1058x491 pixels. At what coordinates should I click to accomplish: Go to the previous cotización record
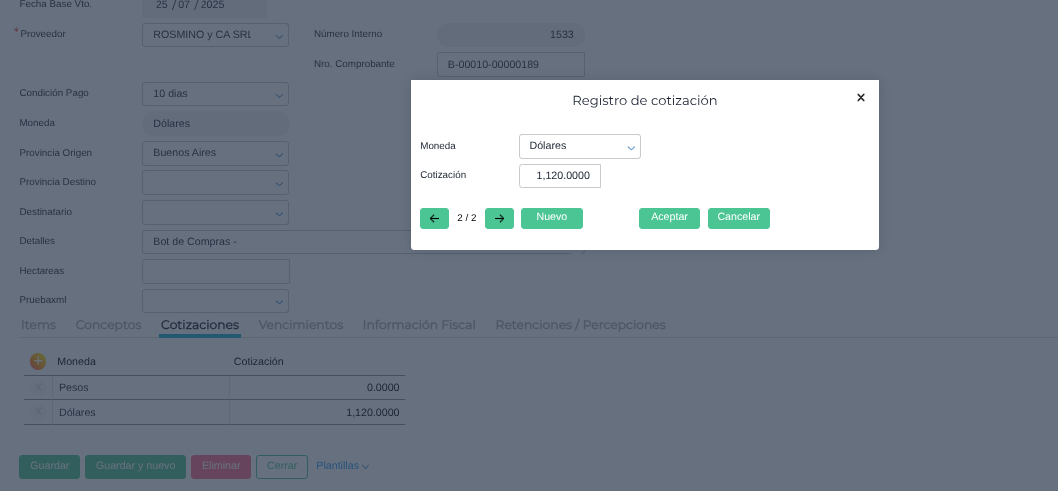click(x=434, y=218)
